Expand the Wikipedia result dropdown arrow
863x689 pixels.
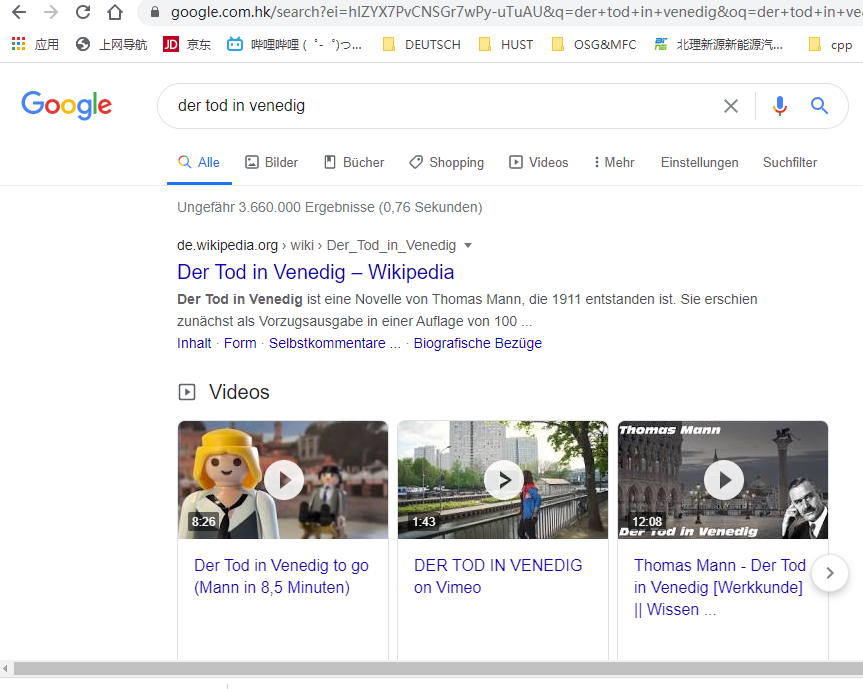point(468,245)
